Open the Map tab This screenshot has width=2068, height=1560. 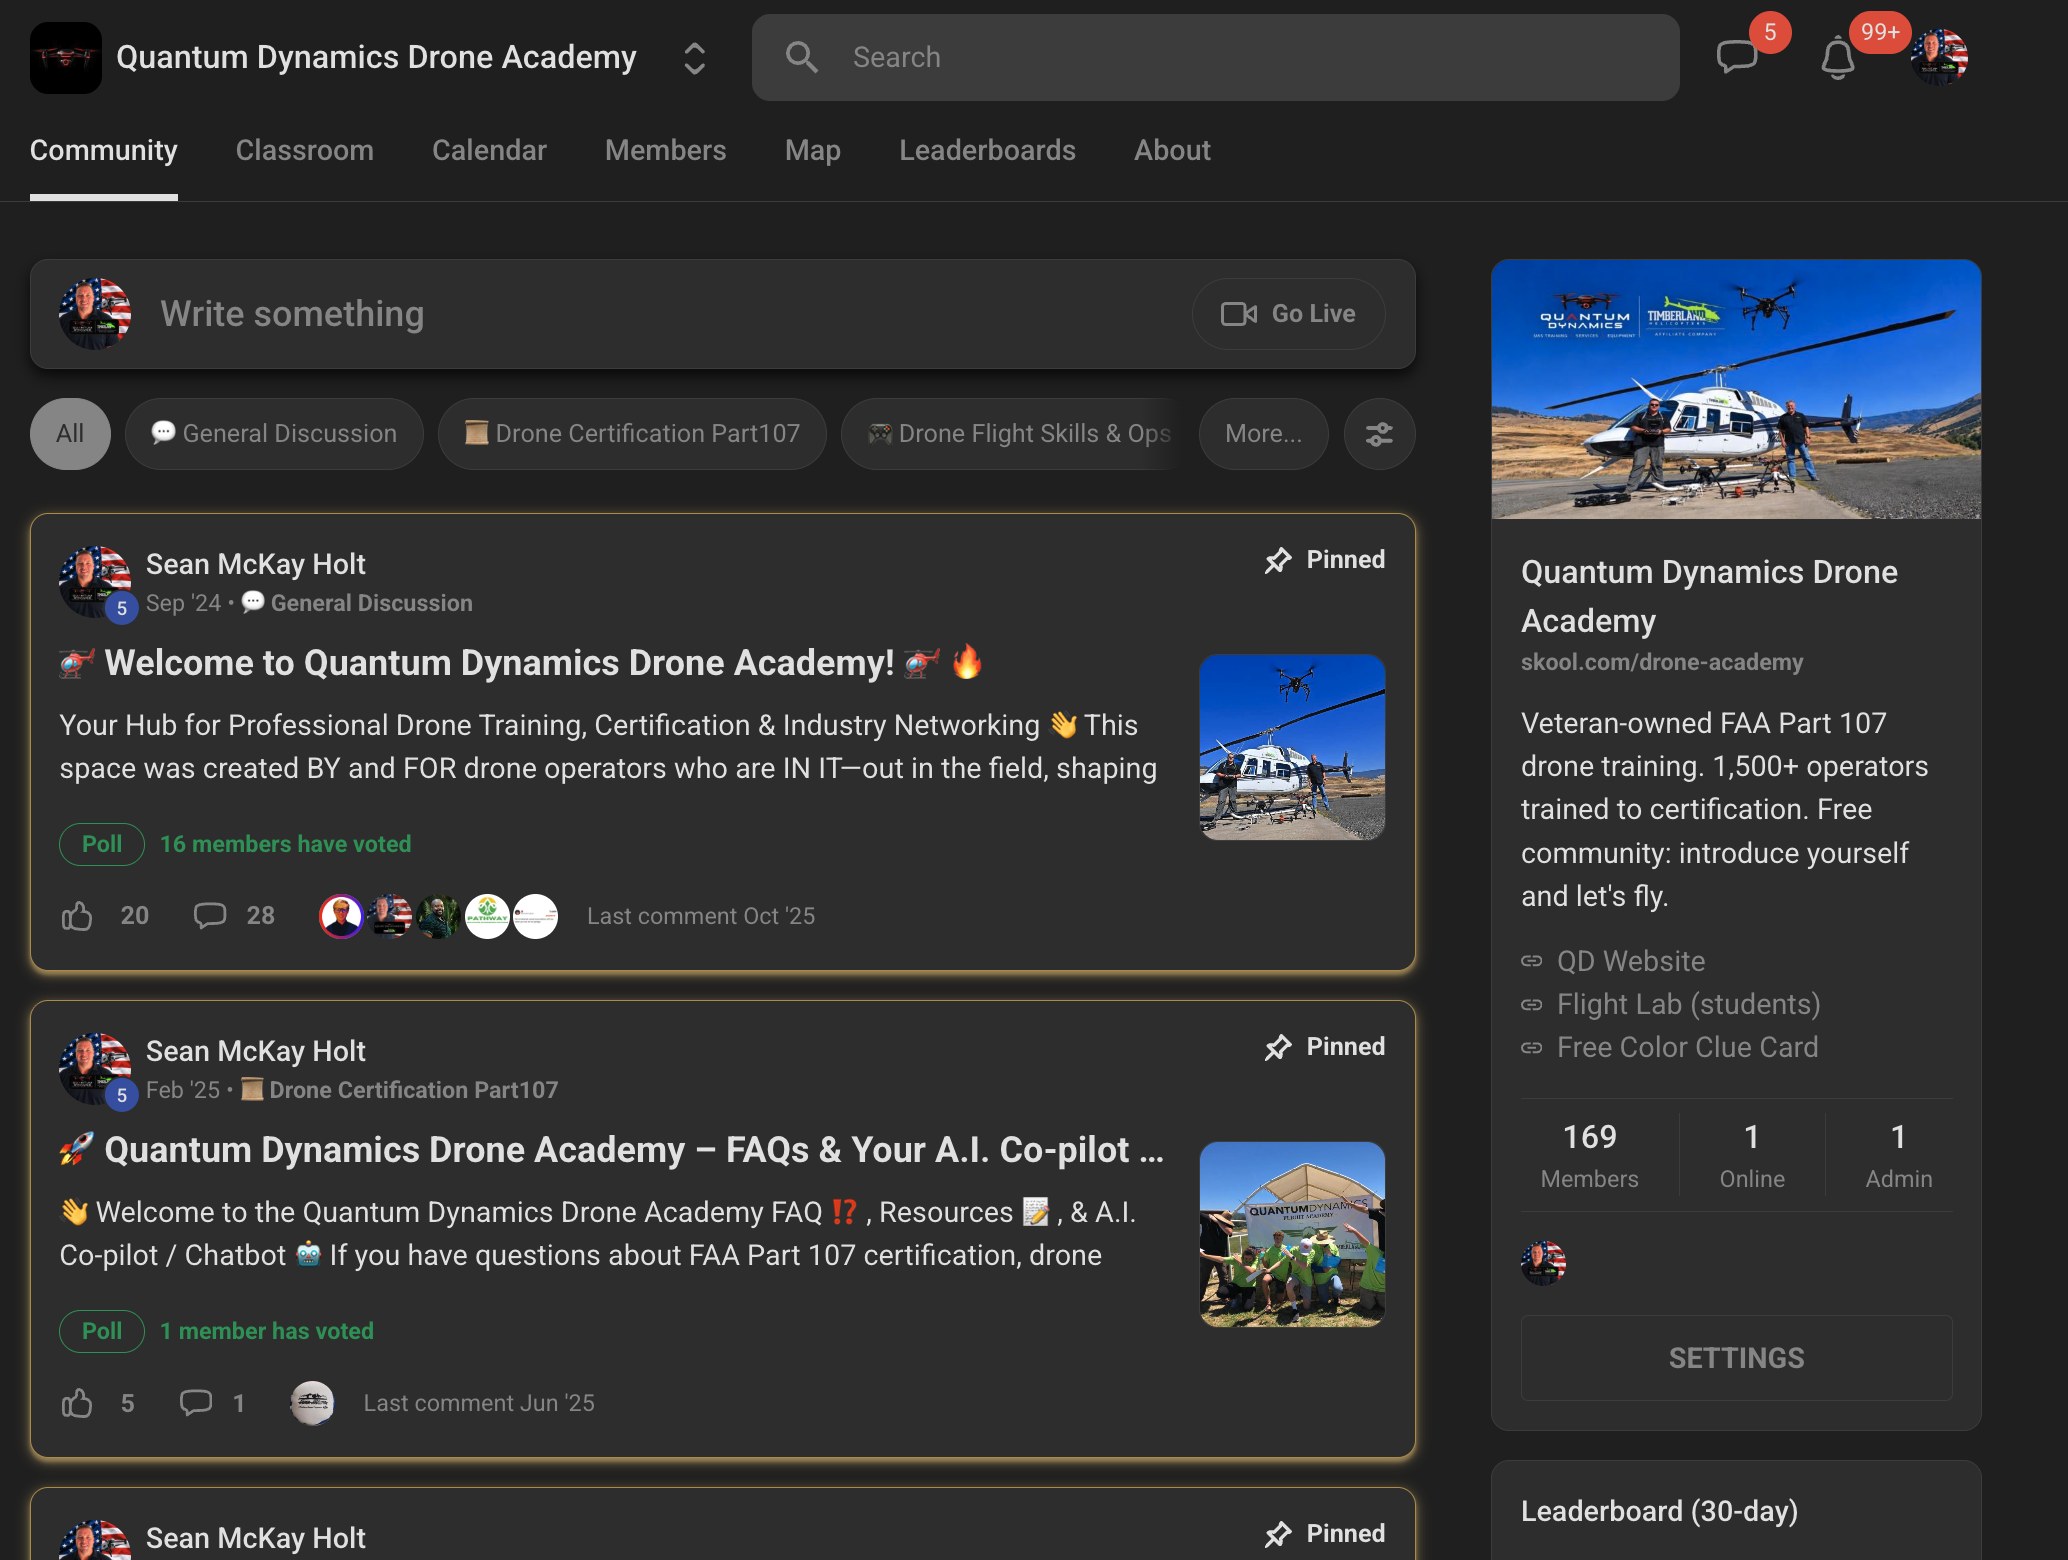[x=813, y=150]
